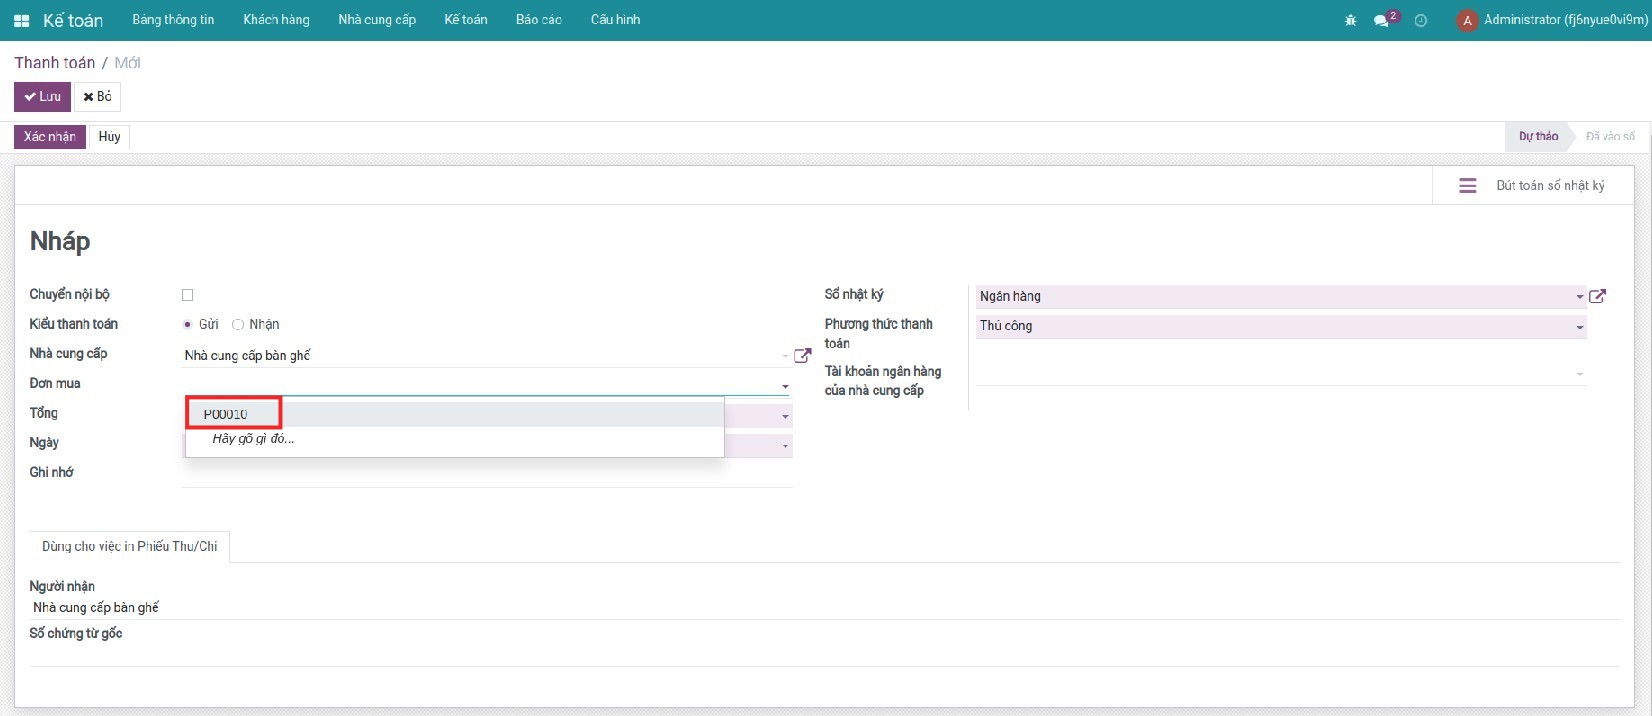The height and width of the screenshot is (716, 1652).
Task: Choose P00010 from the dropdown list
Action: (x=226, y=414)
